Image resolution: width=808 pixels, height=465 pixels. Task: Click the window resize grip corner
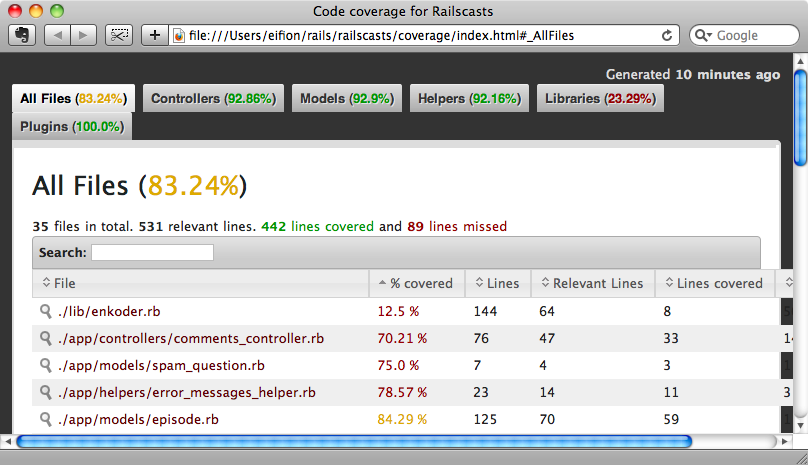(801, 458)
